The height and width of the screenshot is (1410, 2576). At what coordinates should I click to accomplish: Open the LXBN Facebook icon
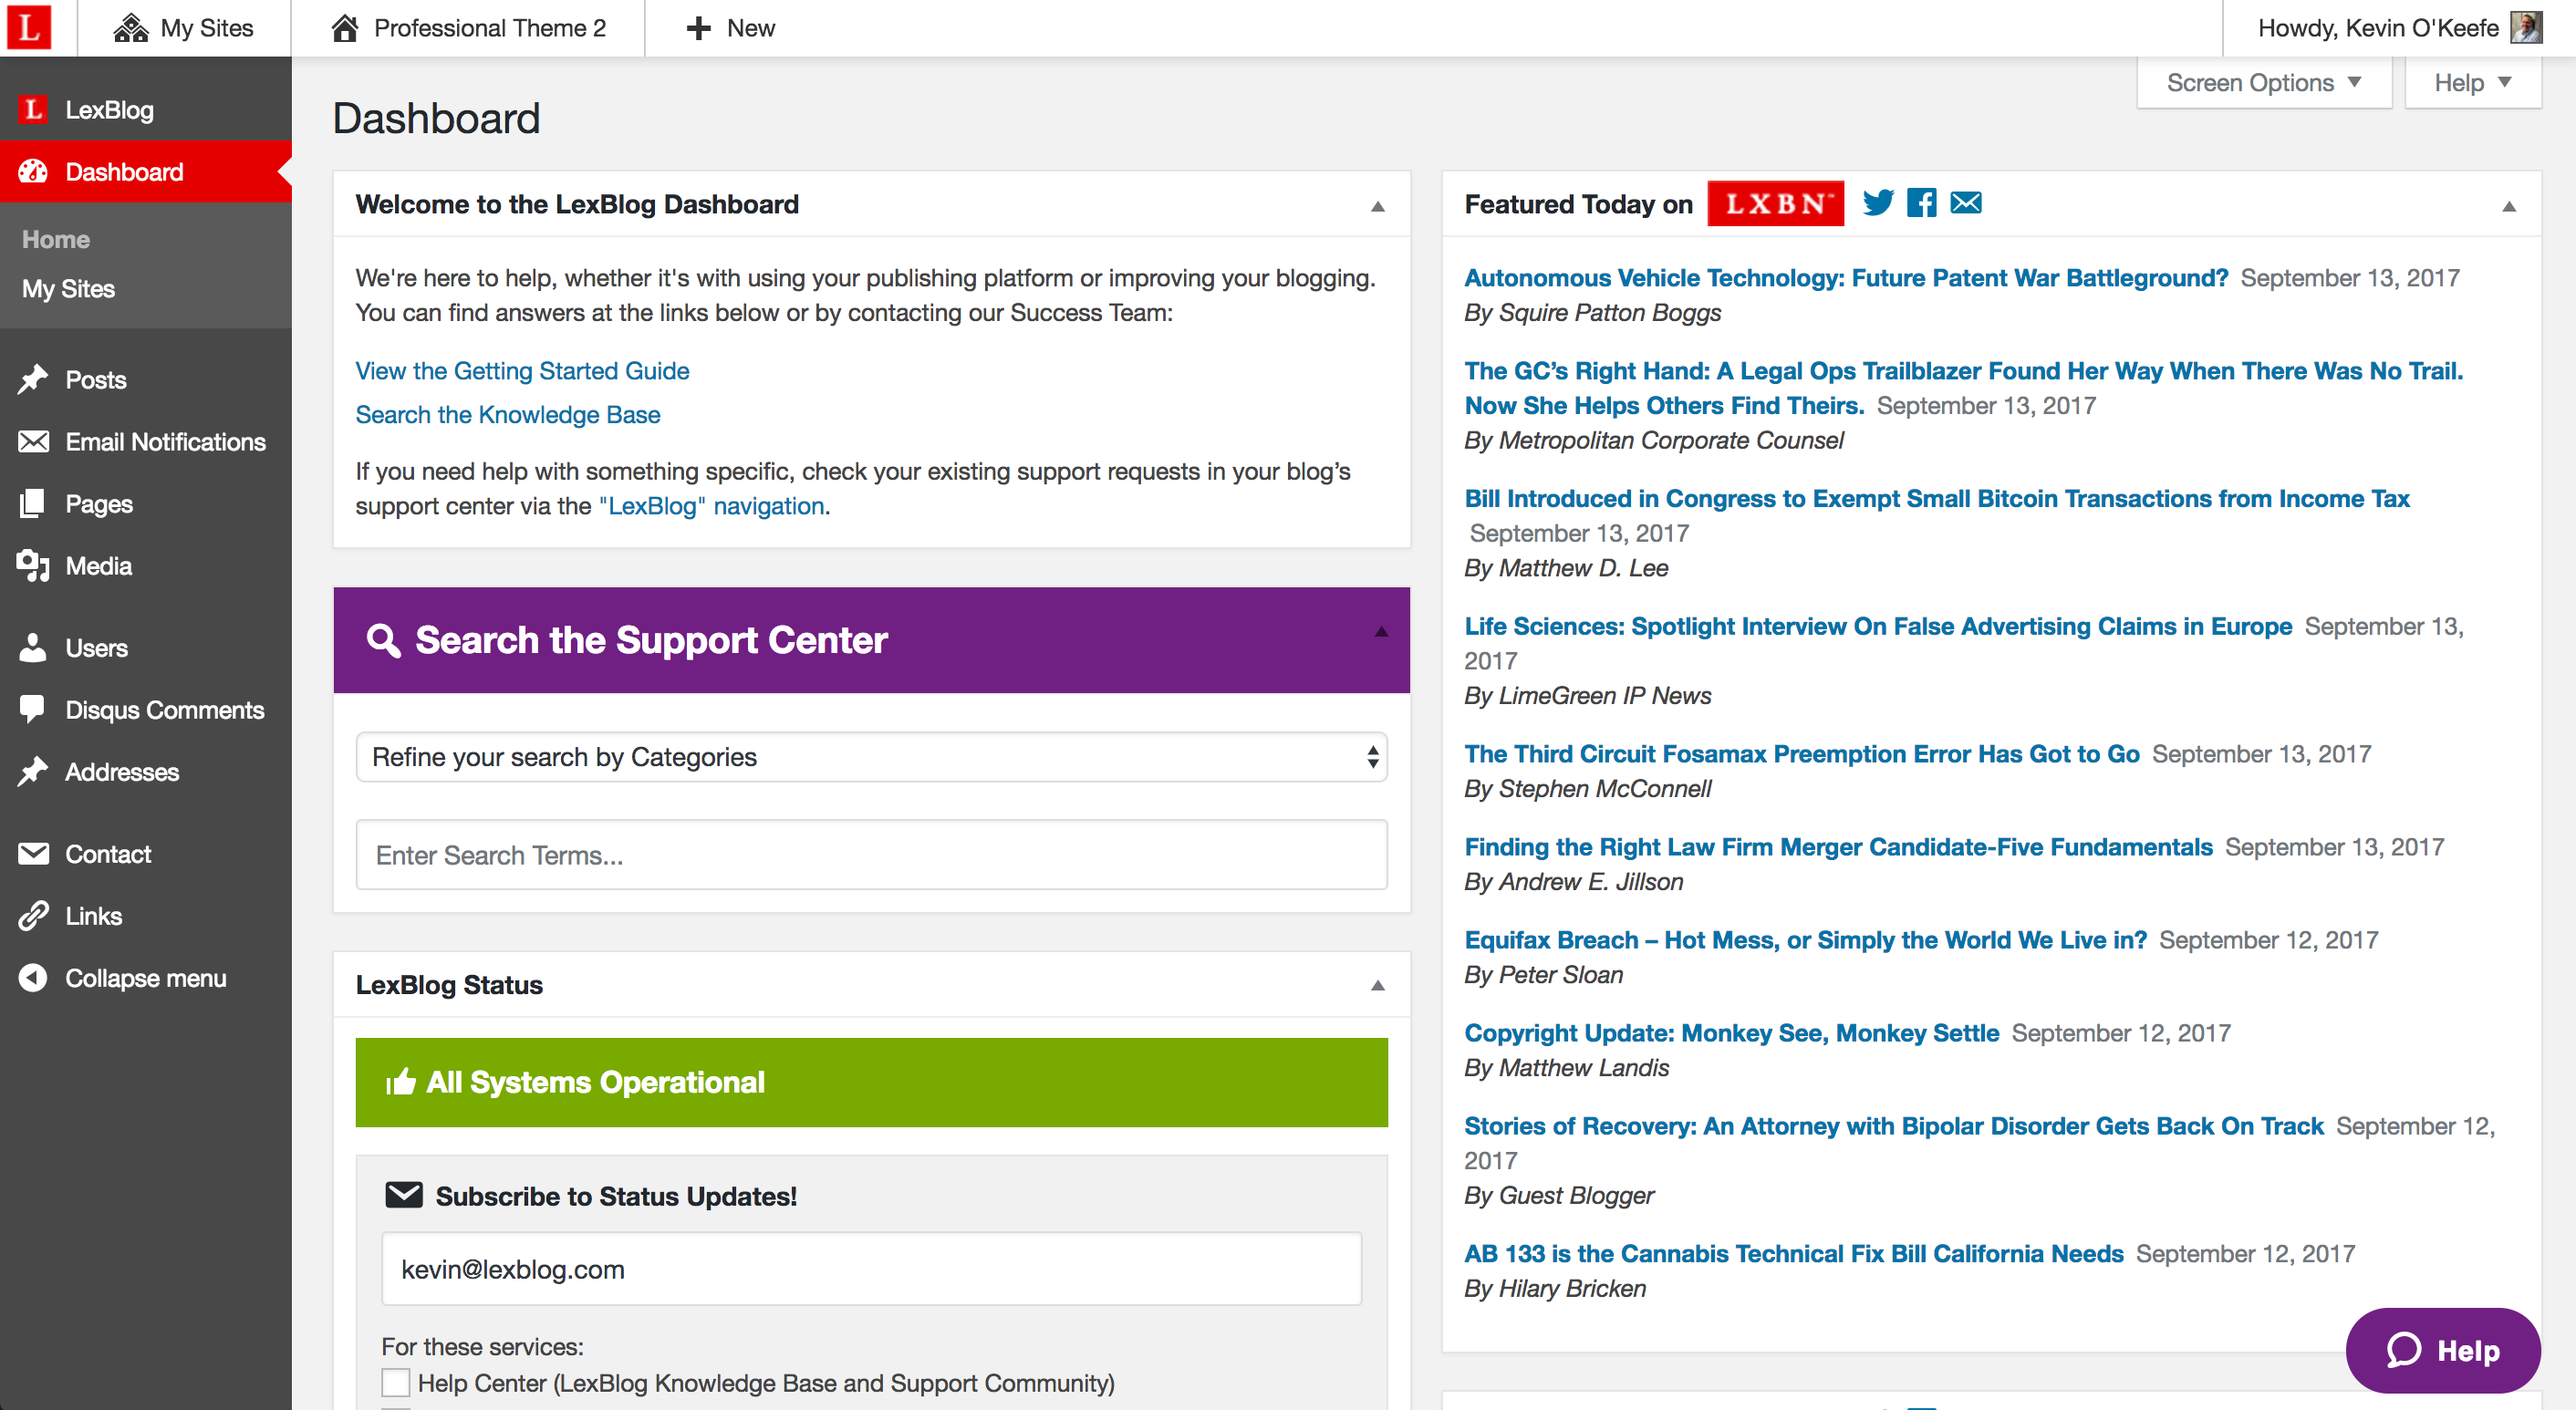(x=1922, y=203)
